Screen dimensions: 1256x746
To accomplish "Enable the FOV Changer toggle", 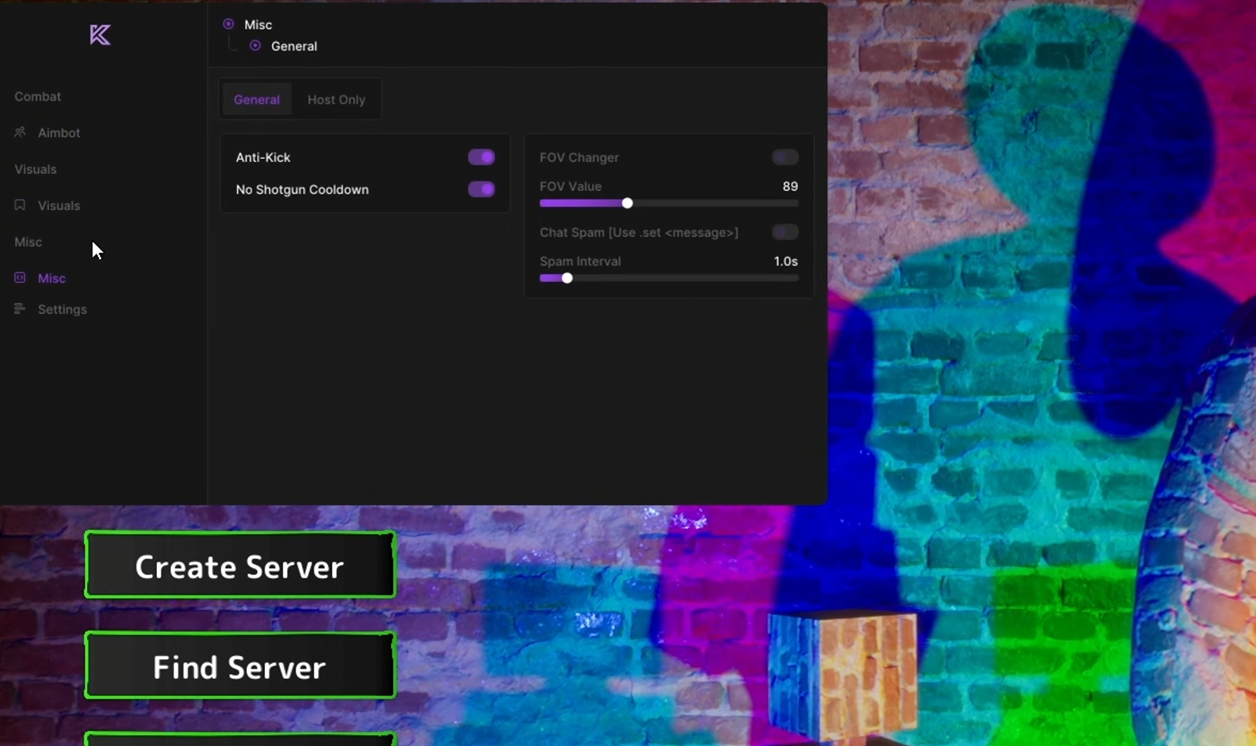I will pos(785,157).
